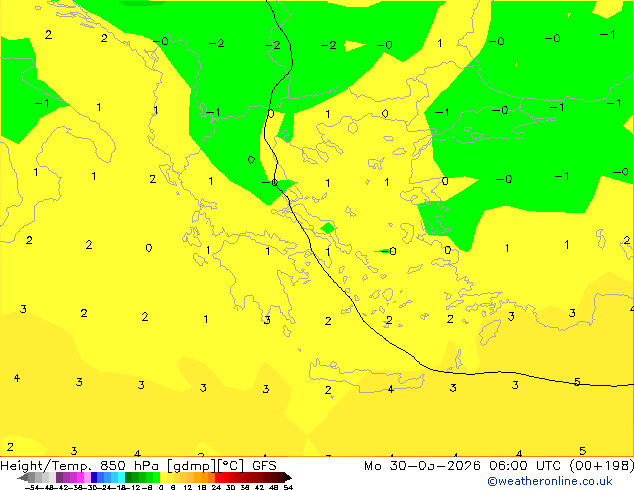
Task: Click the '54' label at legend's right end
Action: [x=288, y=487]
